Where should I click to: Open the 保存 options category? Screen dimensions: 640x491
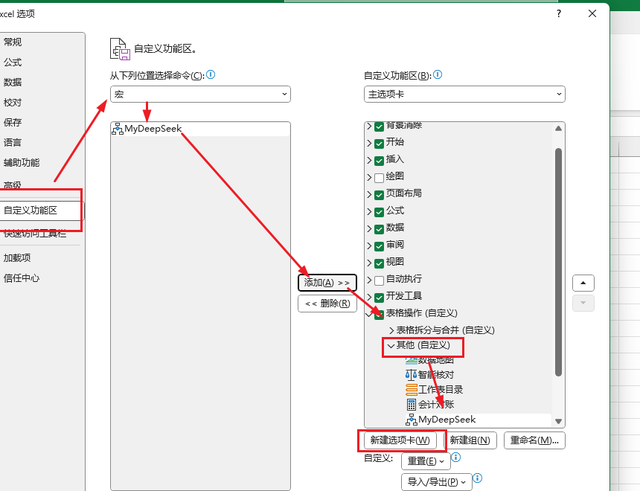13,122
